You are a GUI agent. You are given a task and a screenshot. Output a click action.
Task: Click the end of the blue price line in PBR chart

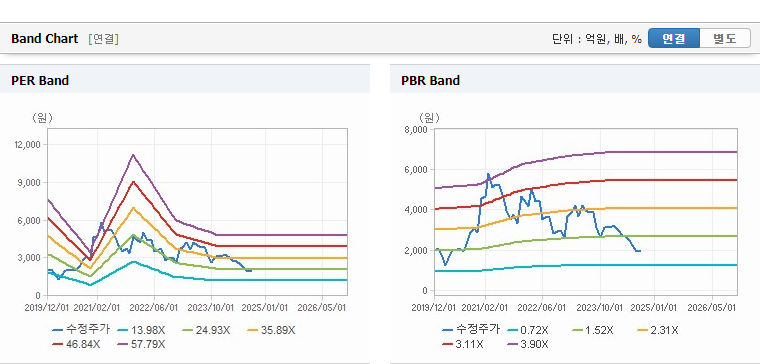point(639,251)
